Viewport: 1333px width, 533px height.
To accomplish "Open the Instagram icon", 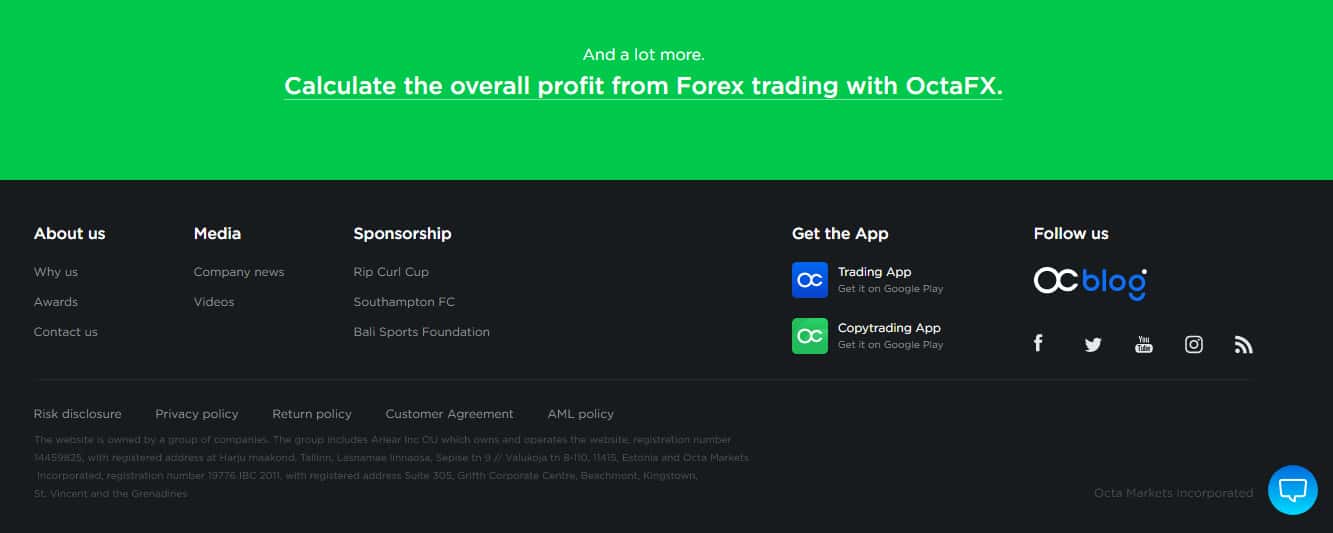I will coord(1194,345).
